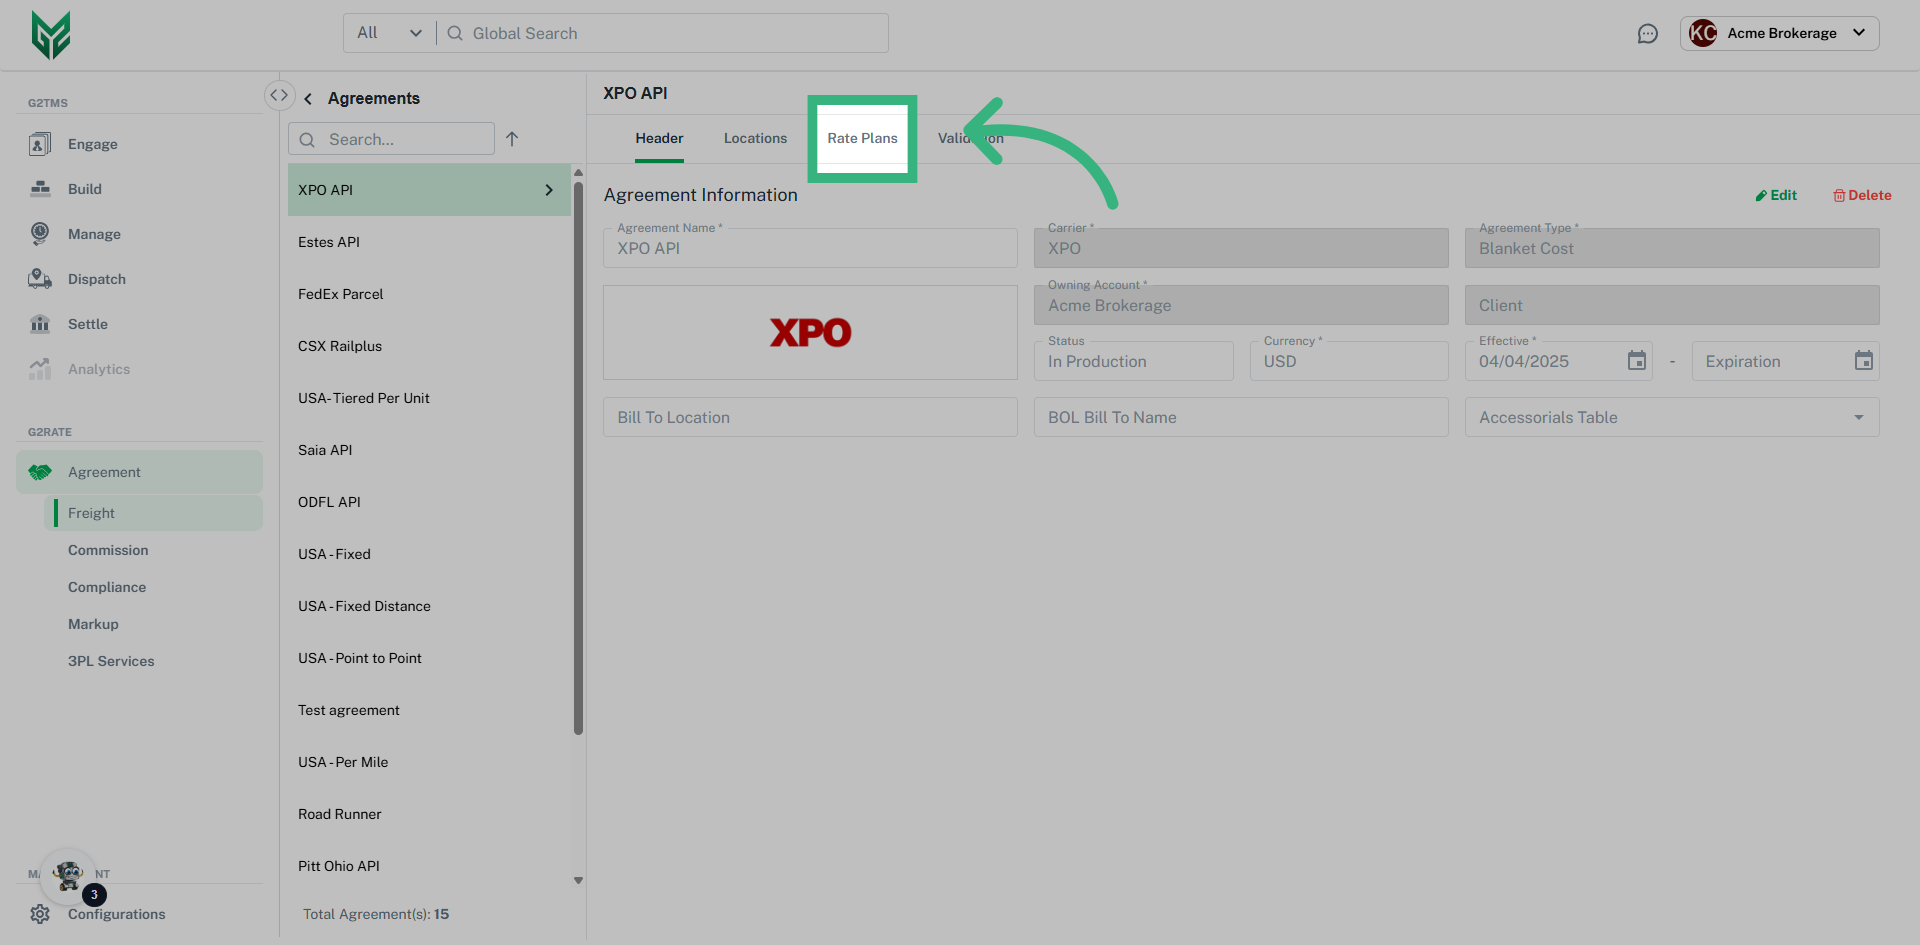Expand the Accessorials Table dropdown
Image resolution: width=1920 pixels, height=945 pixels.
(1859, 417)
